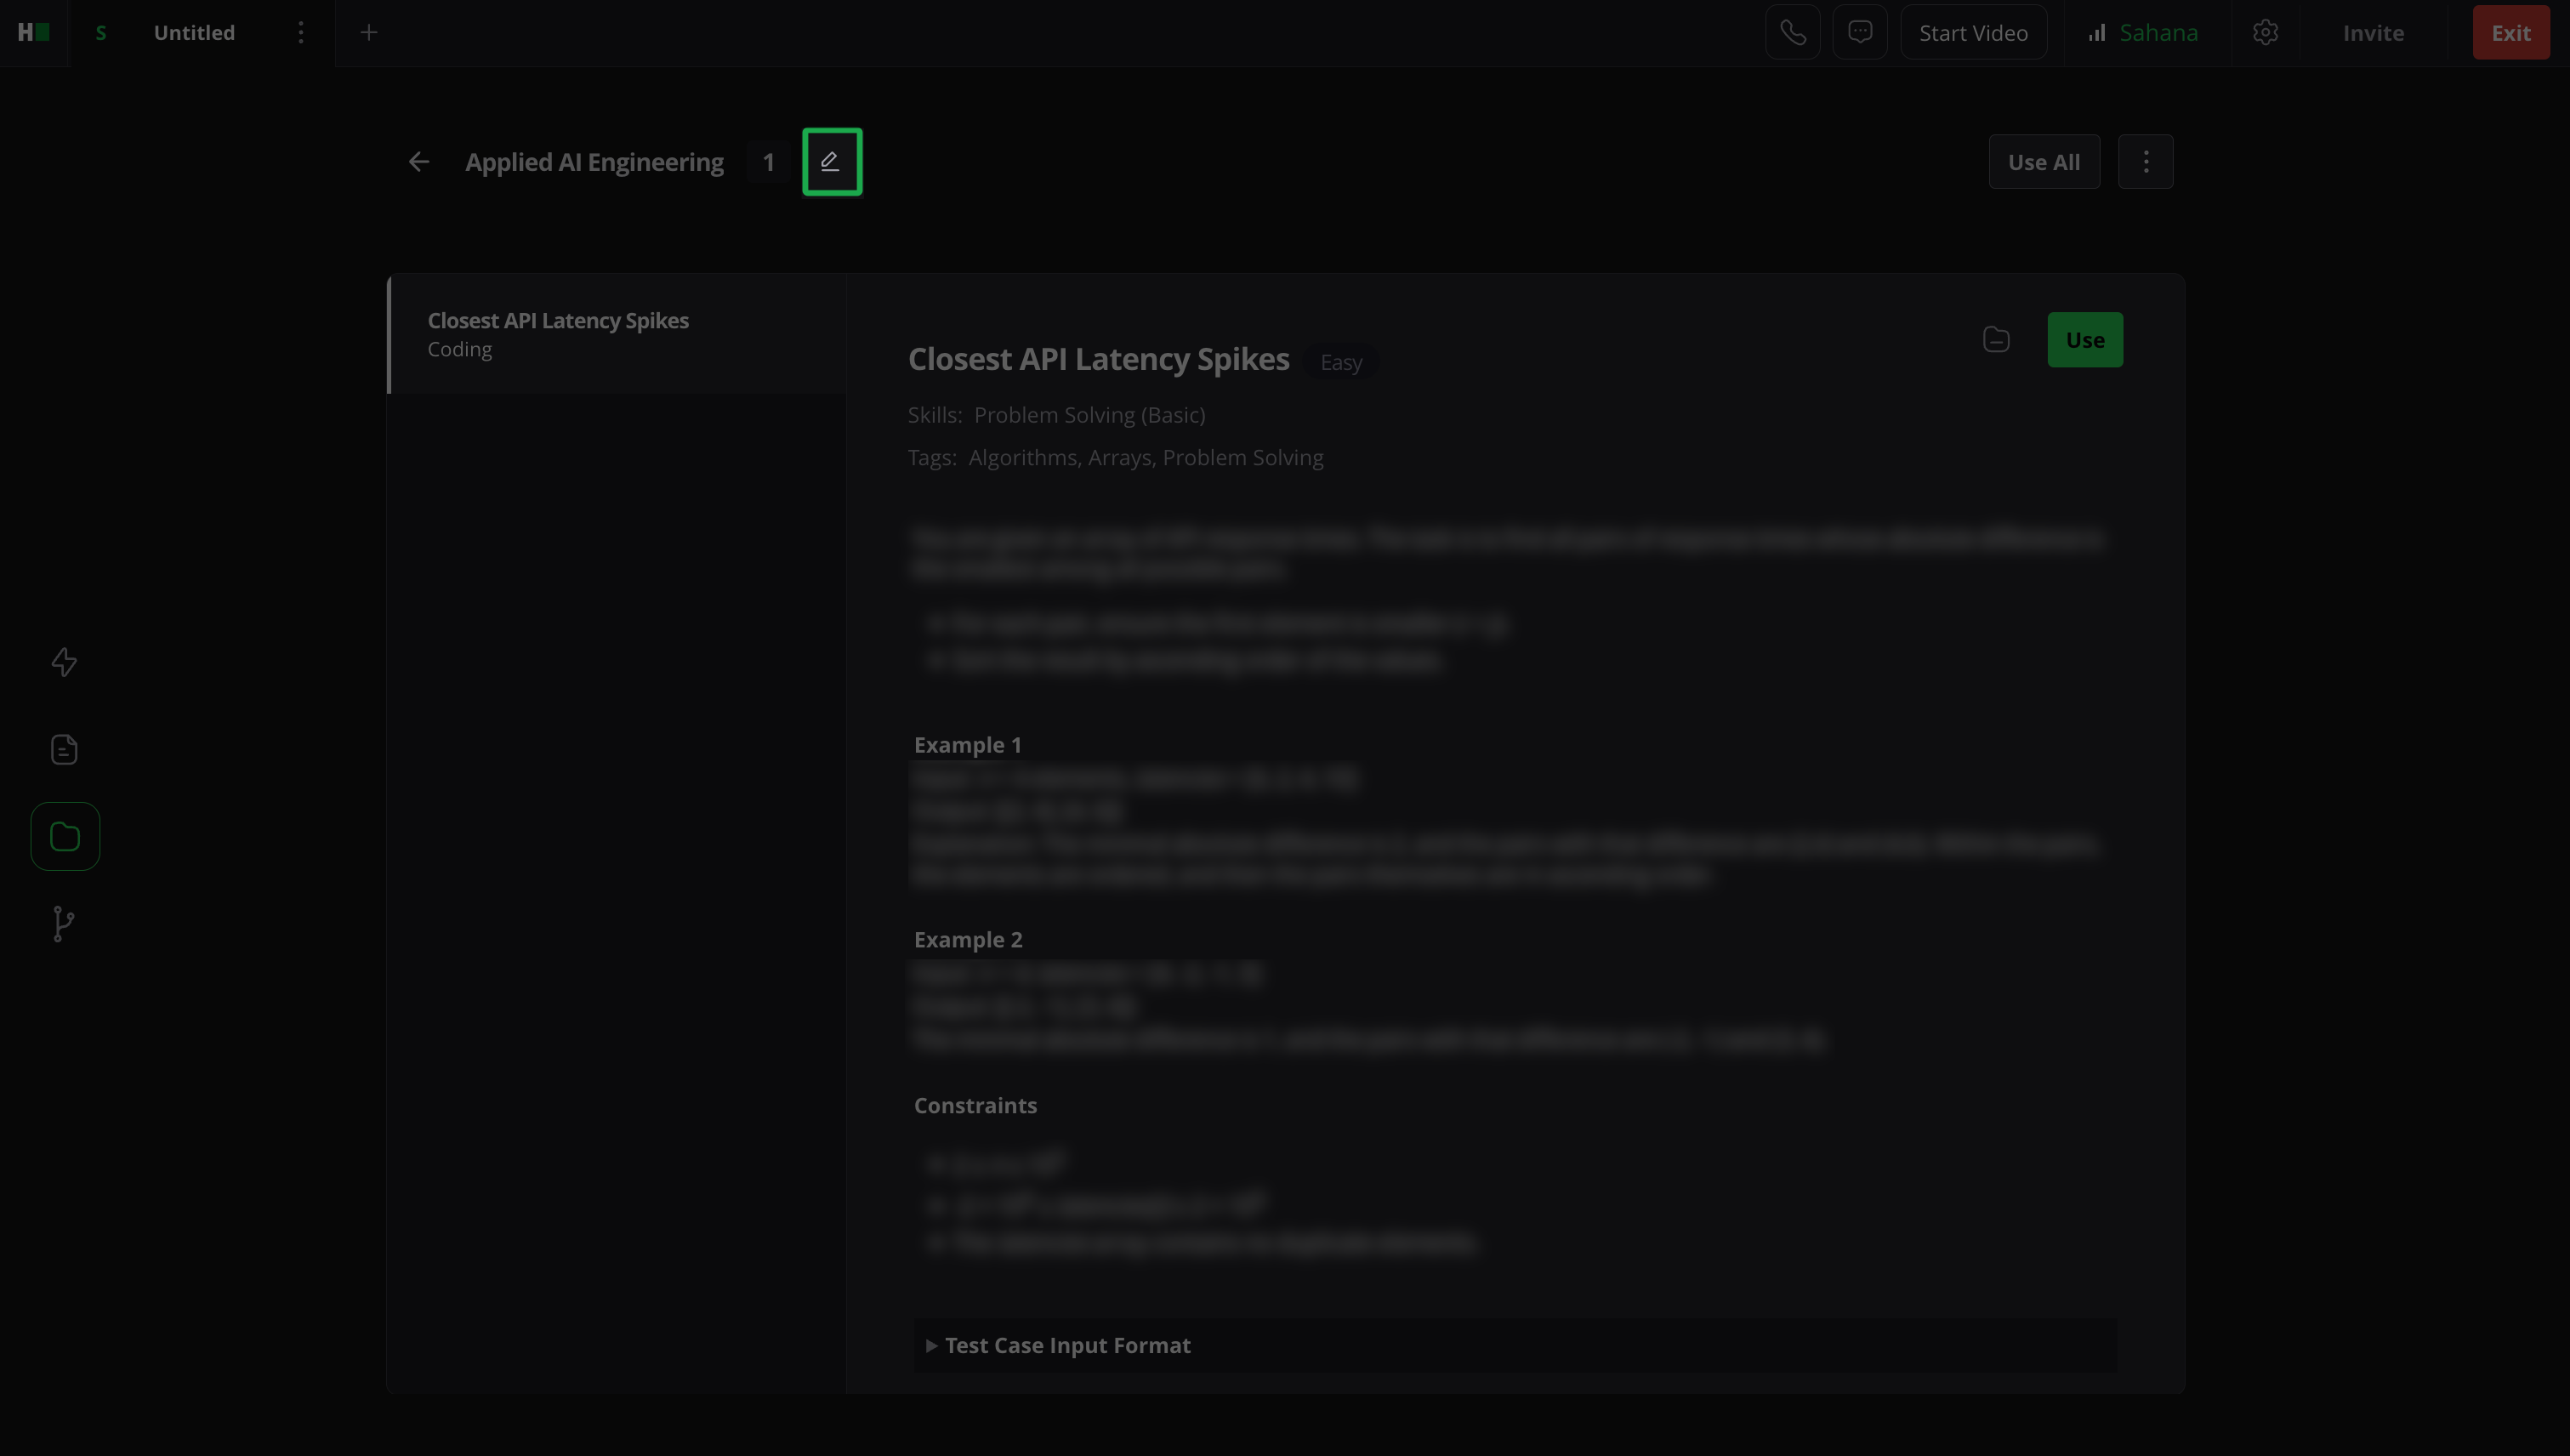Screen dimensions: 2570x1456
Task: Click the phone call icon
Action: tap(1792, 33)
